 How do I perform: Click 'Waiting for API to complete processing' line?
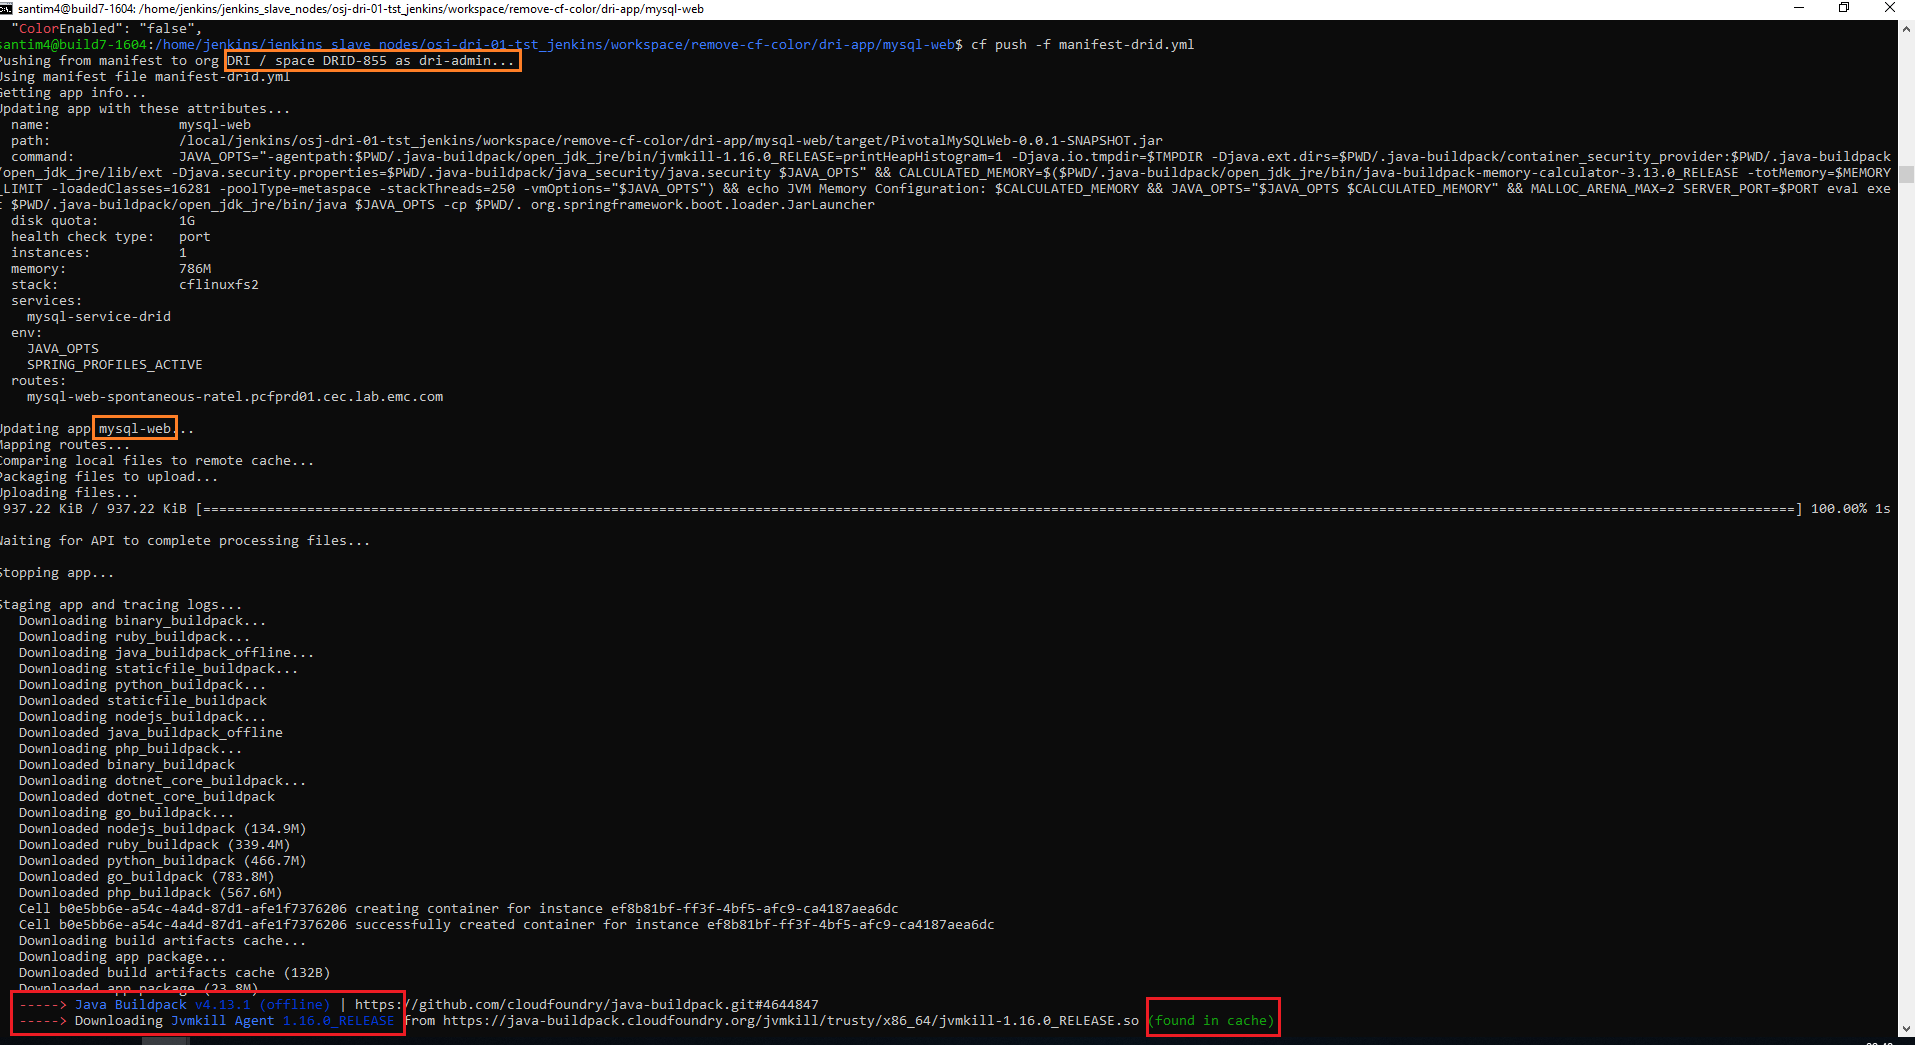pos(185,541)
